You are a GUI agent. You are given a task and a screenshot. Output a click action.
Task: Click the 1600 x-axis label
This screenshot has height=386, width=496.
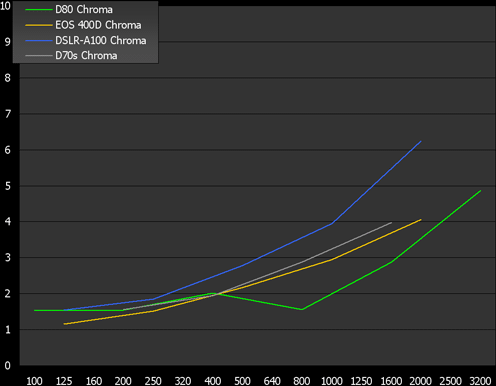(391, 381)
